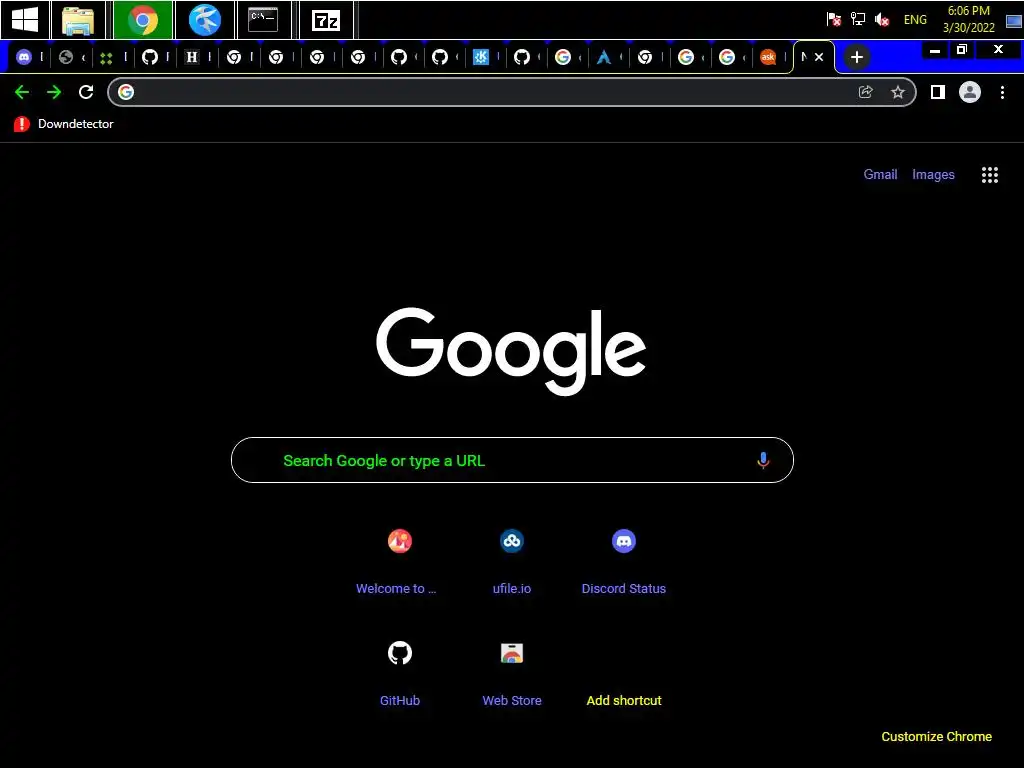1024x768 pixels.
Task: Go forward to next page
Action: click(x=54, y=92)
